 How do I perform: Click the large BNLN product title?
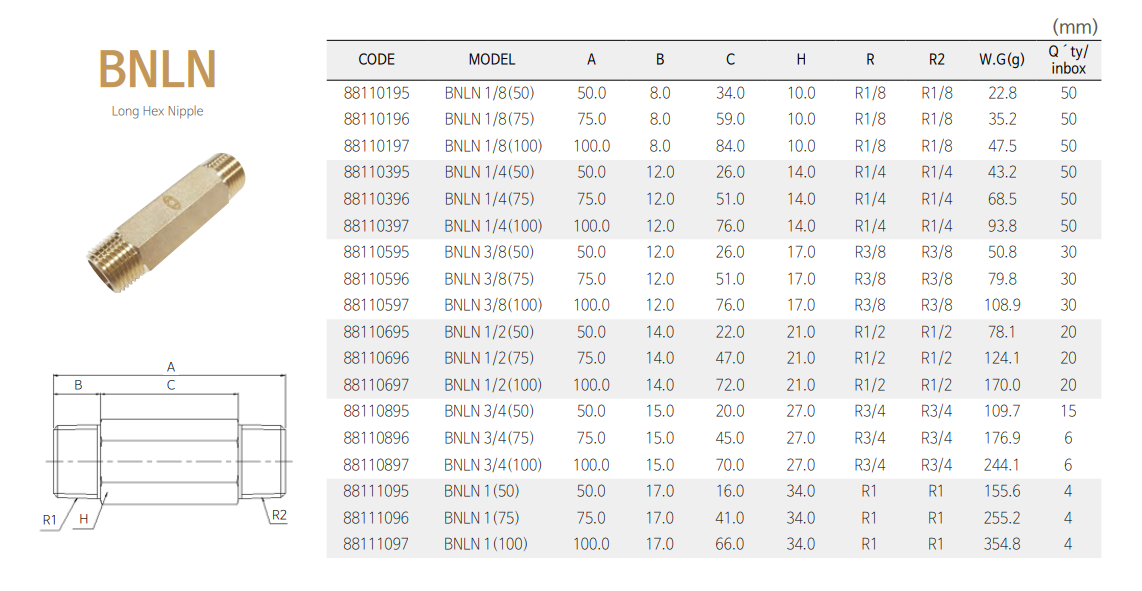pos(157,70)
